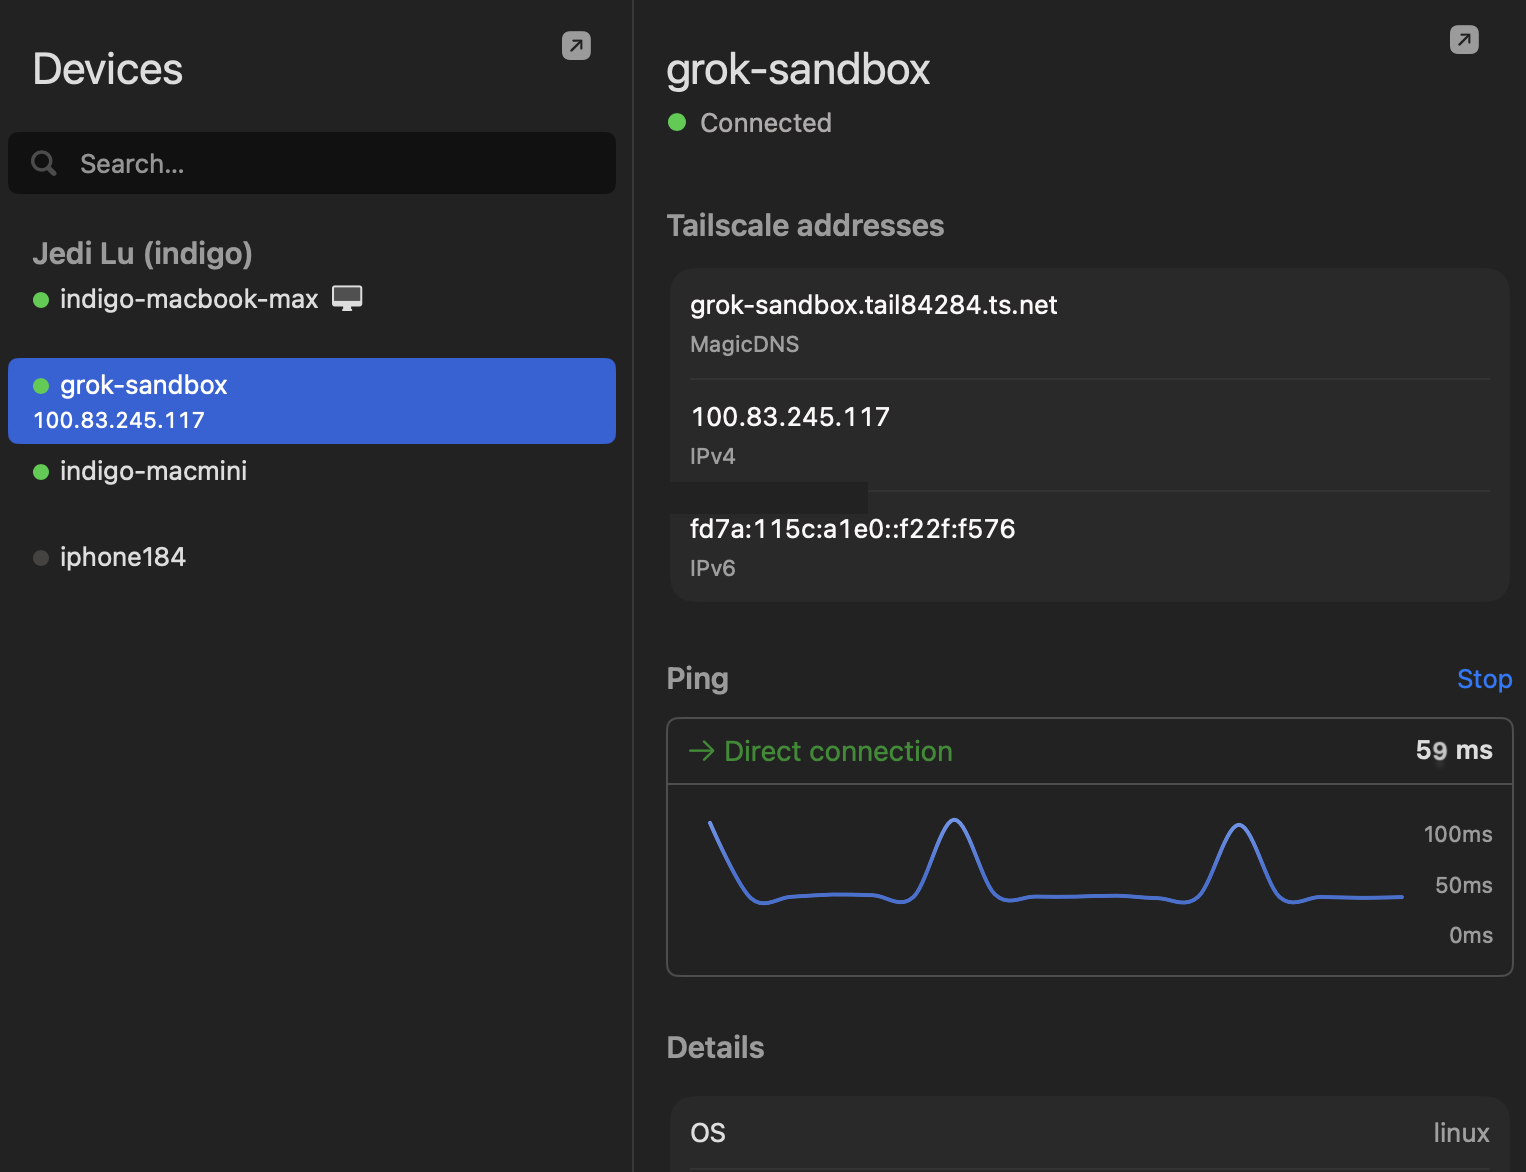Click the search magnifier icon
Image resolution: width=1526 pixels, height=1172 pixels.
tap(44, 163)
